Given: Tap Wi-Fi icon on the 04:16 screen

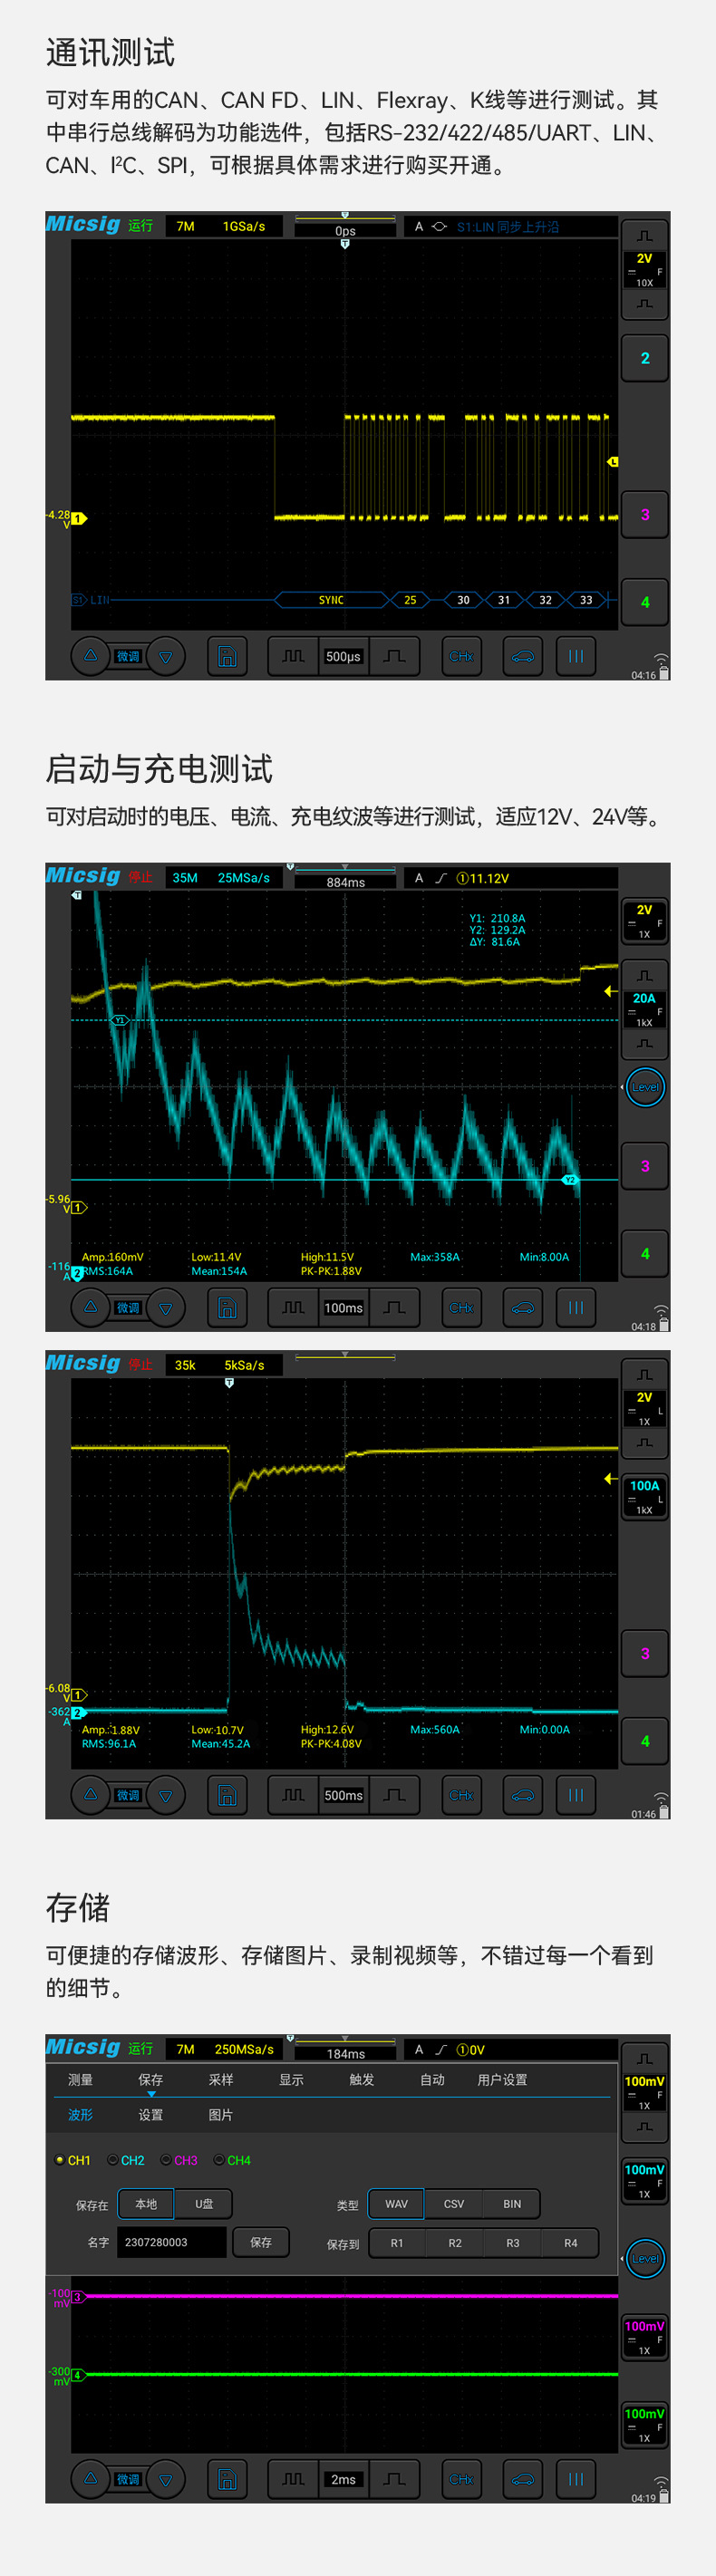Looking at the screenshot, I should click(x=662, y=659).
